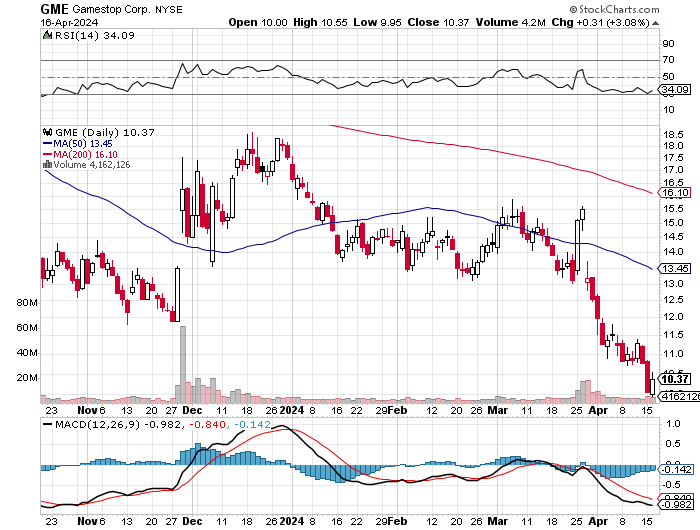
Task: Click the High 10.55 value
Action: tap(320, 22)
